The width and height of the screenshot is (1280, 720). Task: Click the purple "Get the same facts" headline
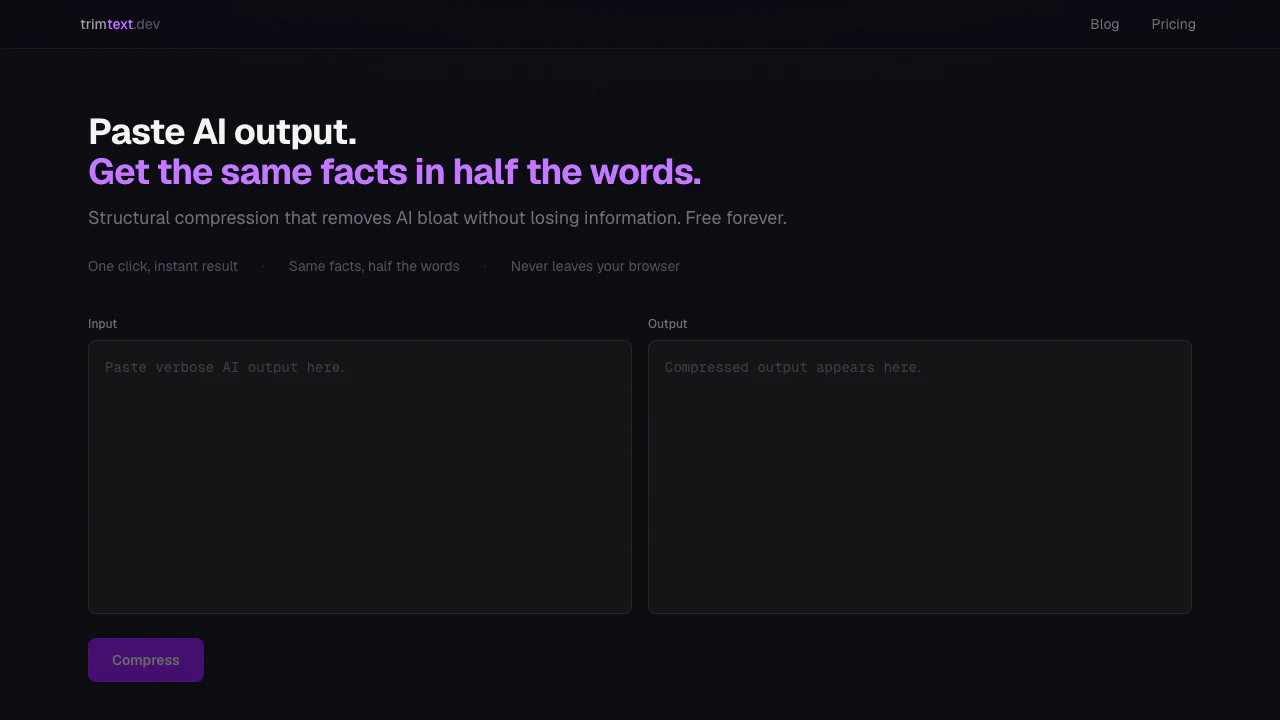tap(395, 172)
